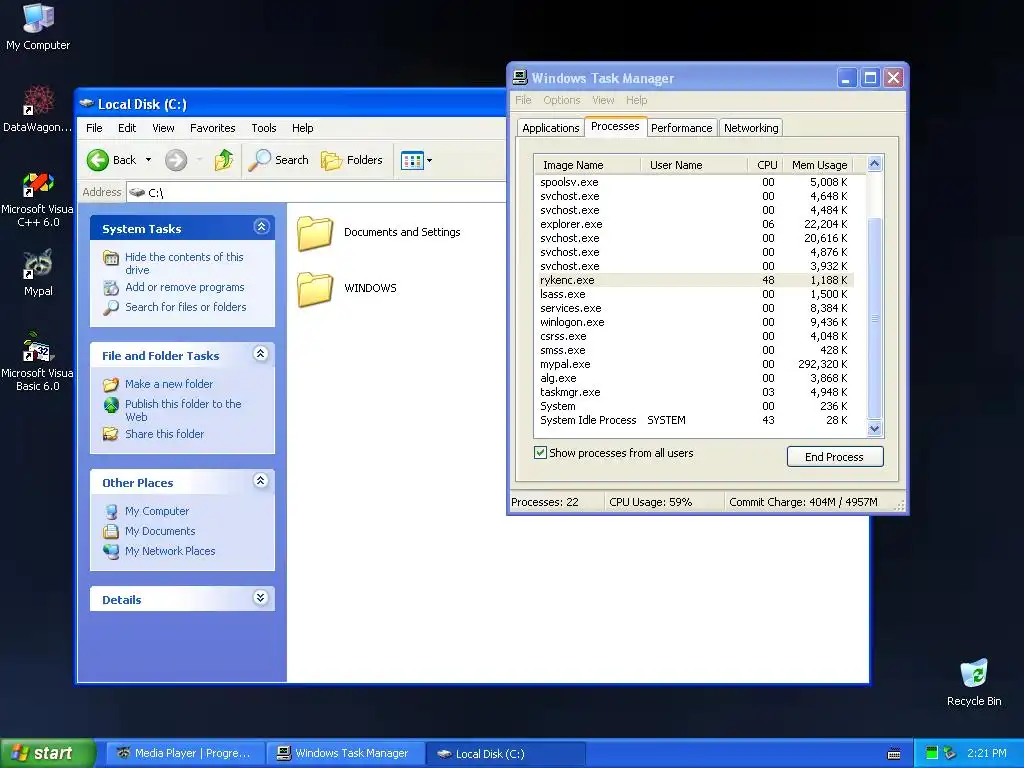Viewport: 1024px width, 768px height.
Task: Toggle the Folders pane button
Action: [351, 160]
